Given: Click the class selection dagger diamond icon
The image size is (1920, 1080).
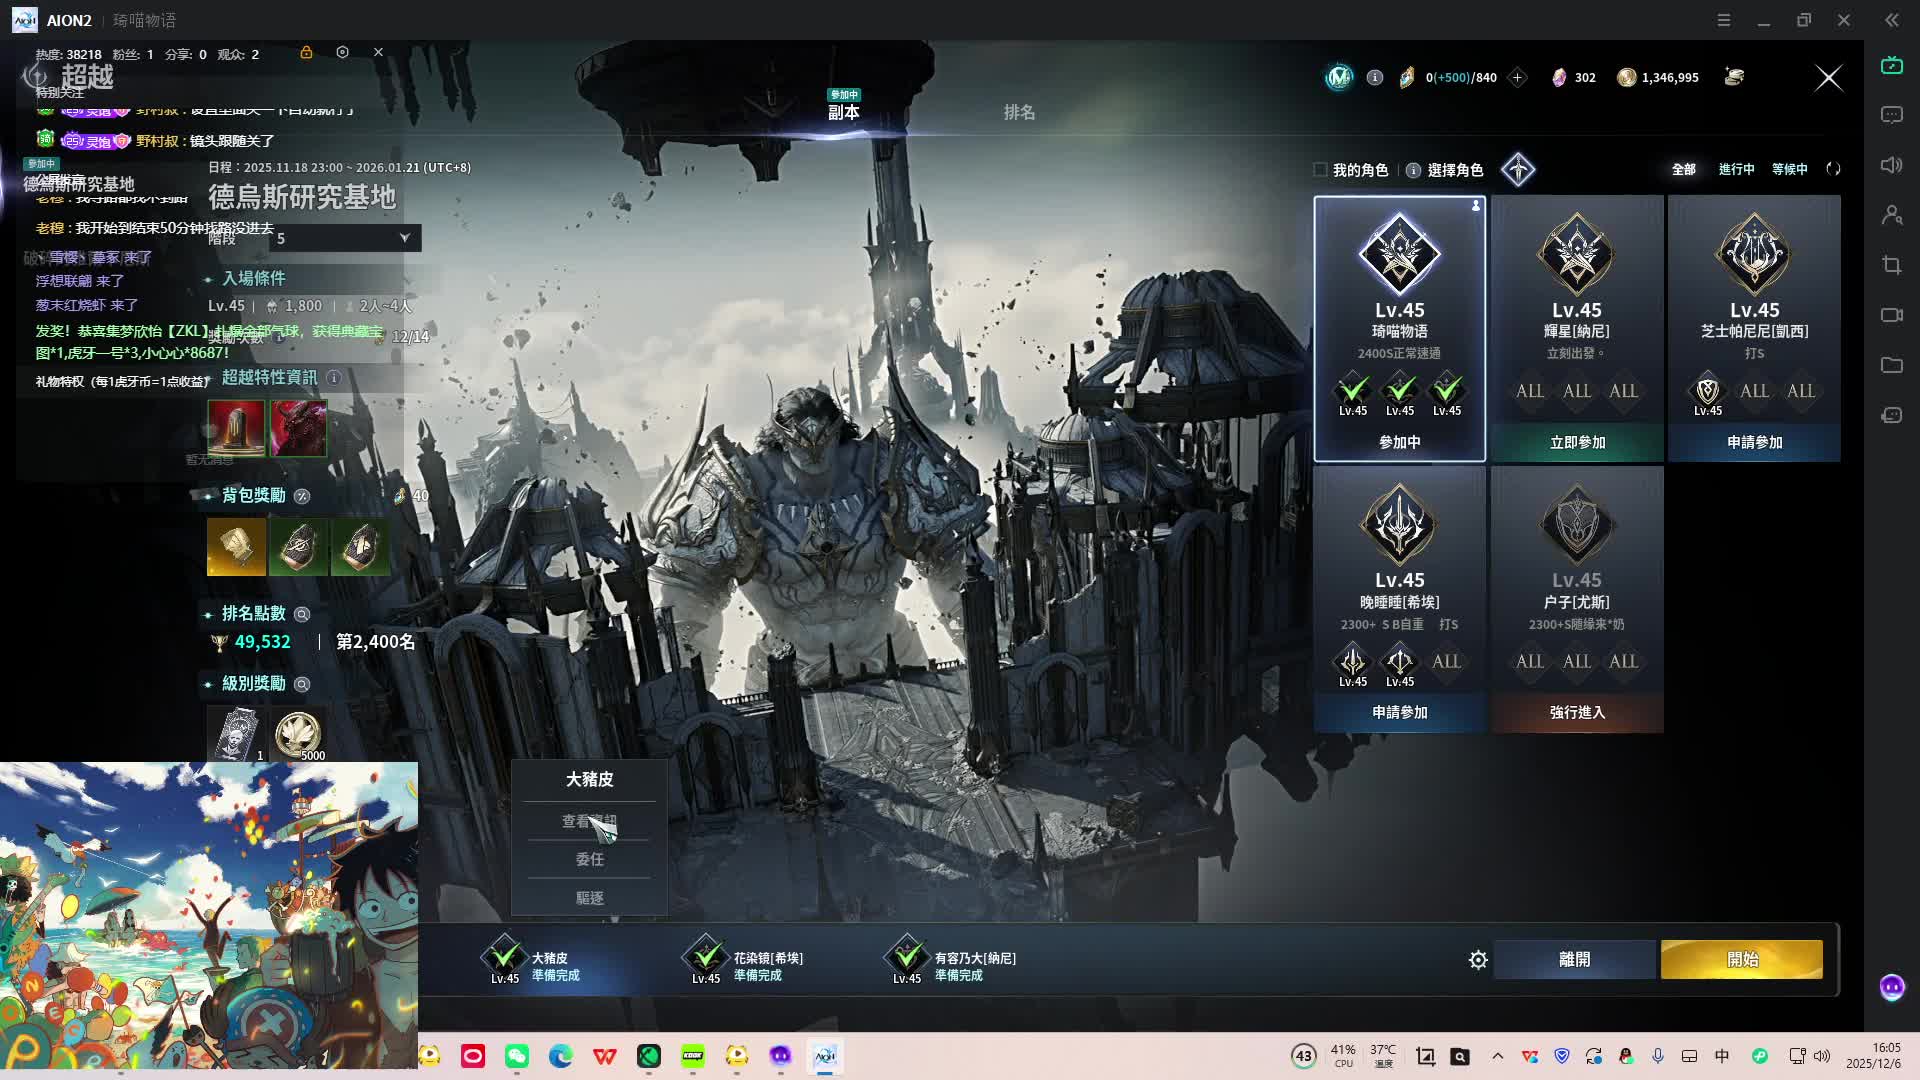Looking at the screenshot, I should 1518,169.
